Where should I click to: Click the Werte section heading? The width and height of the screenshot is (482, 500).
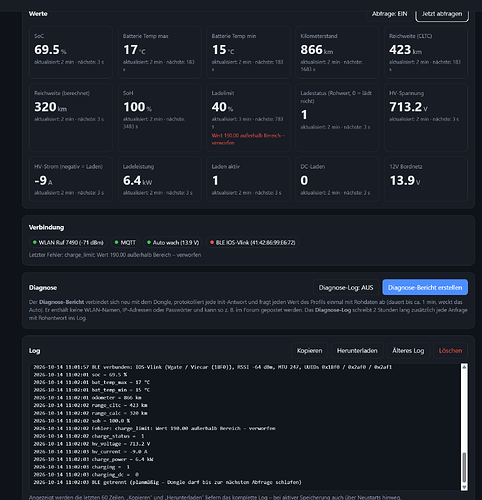38,14
